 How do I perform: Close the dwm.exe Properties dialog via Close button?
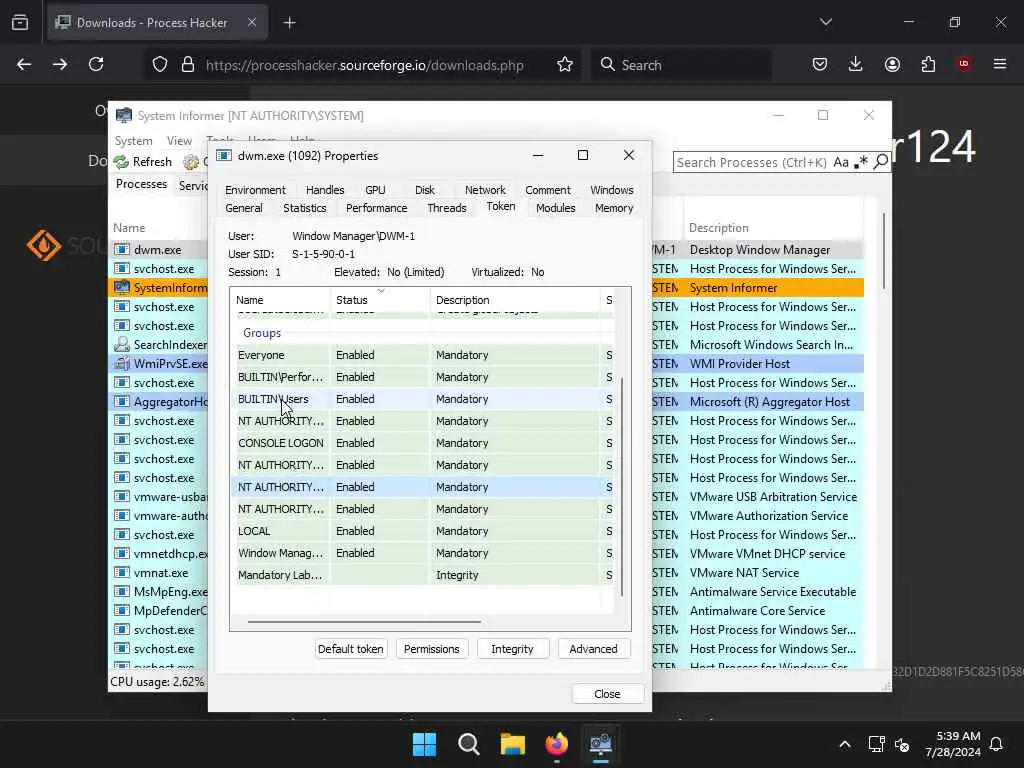(x=607, y=694)
